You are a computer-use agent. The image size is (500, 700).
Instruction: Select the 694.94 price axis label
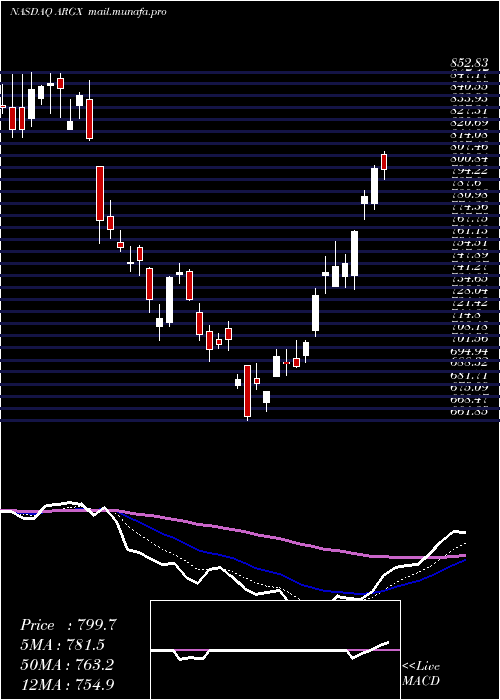[x=469, y=350]
